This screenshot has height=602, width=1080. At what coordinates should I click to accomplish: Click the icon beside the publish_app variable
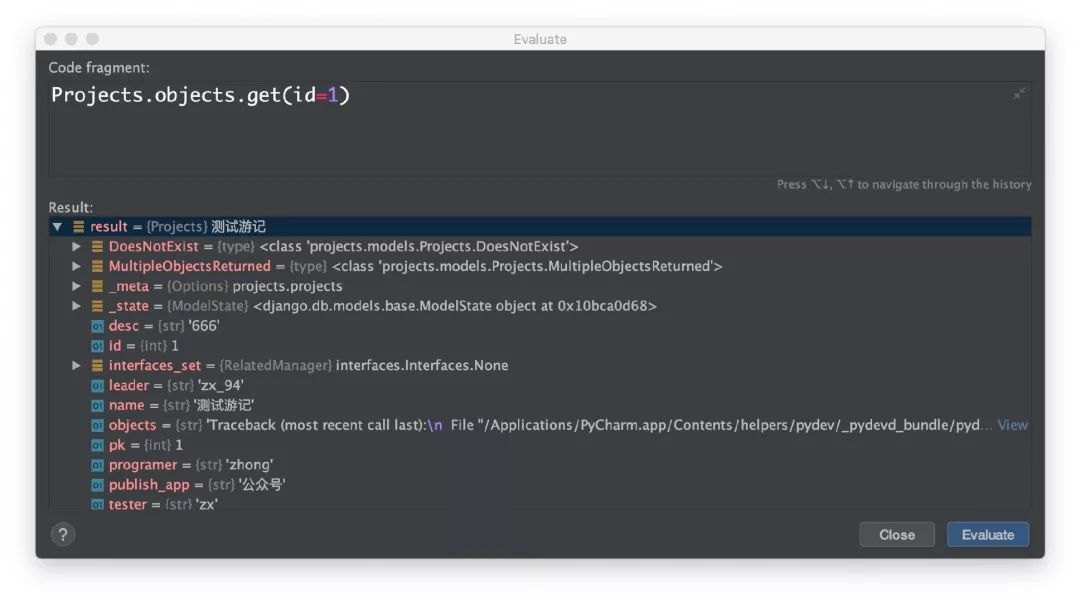pos(97,485)
